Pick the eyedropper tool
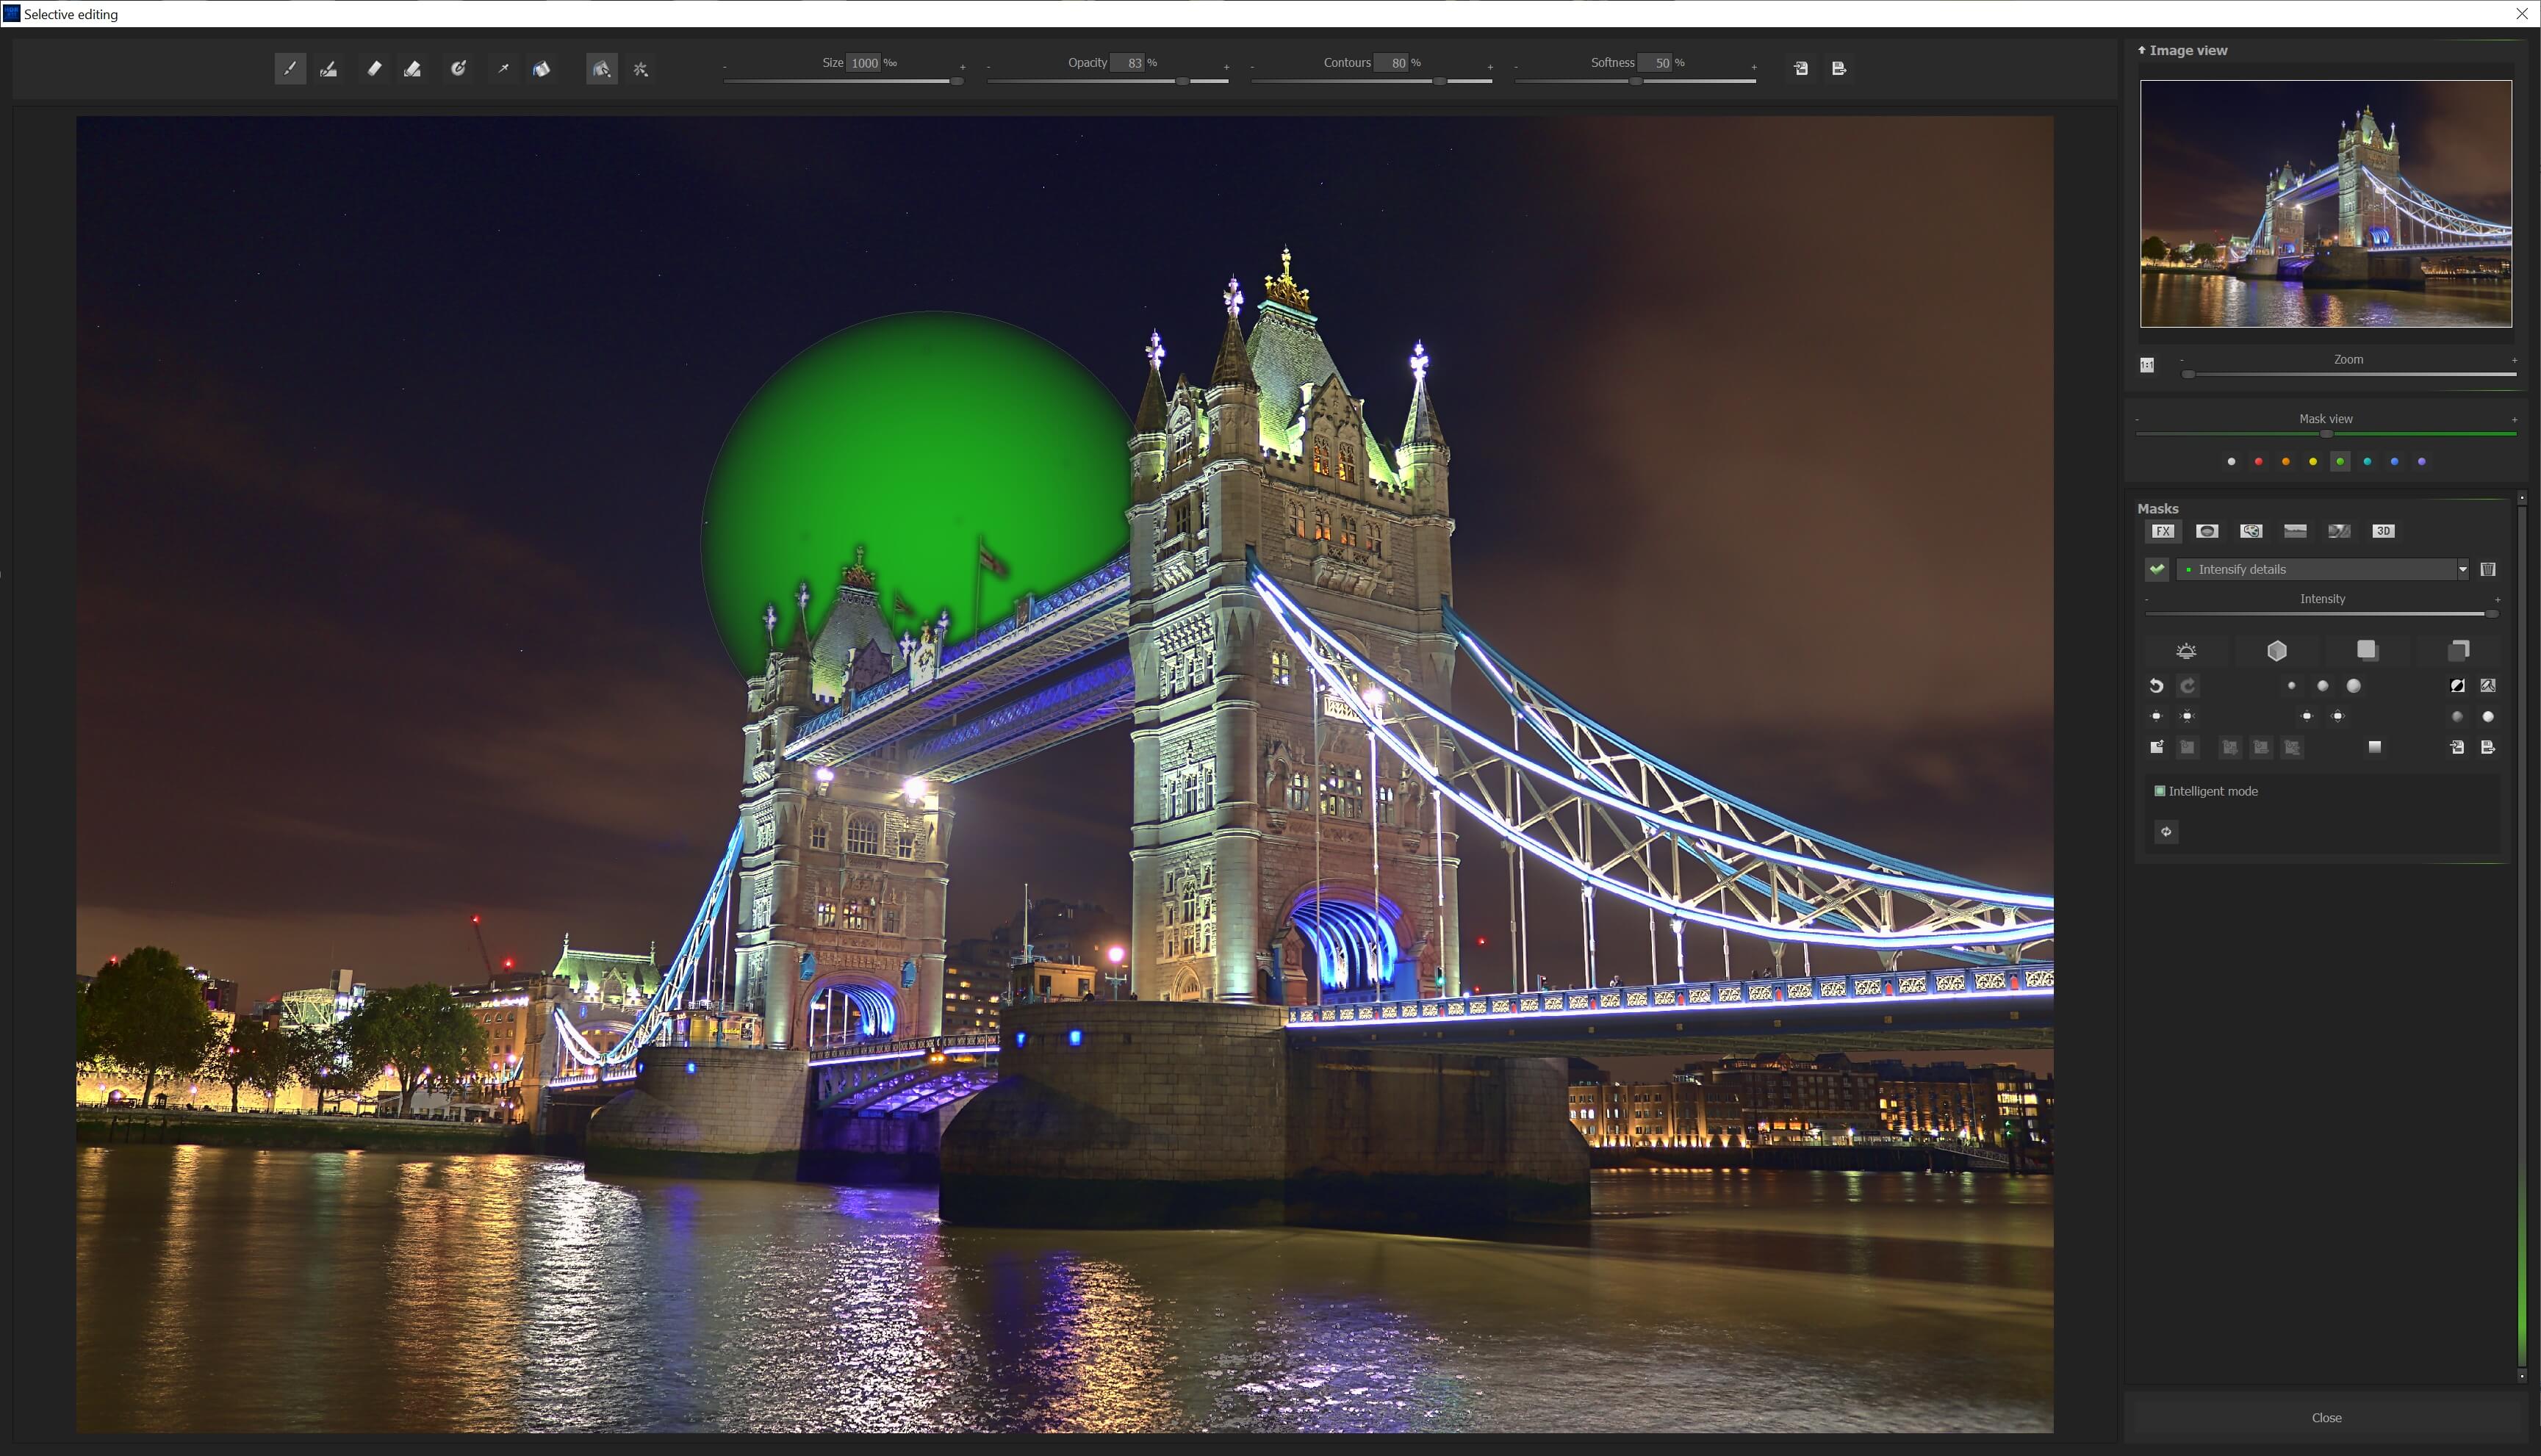This screenshot has width=2541, height=1456. click(503, 69)
